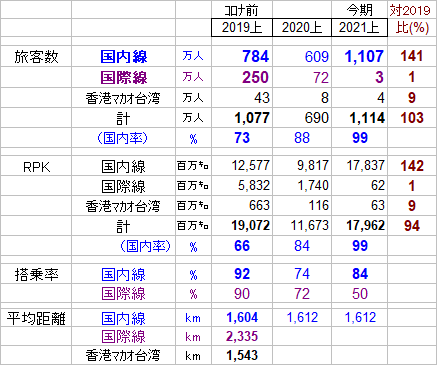Click the 784 domestic passenger value
The height and width of the screenshot is (365, 437).
point(256,56)
